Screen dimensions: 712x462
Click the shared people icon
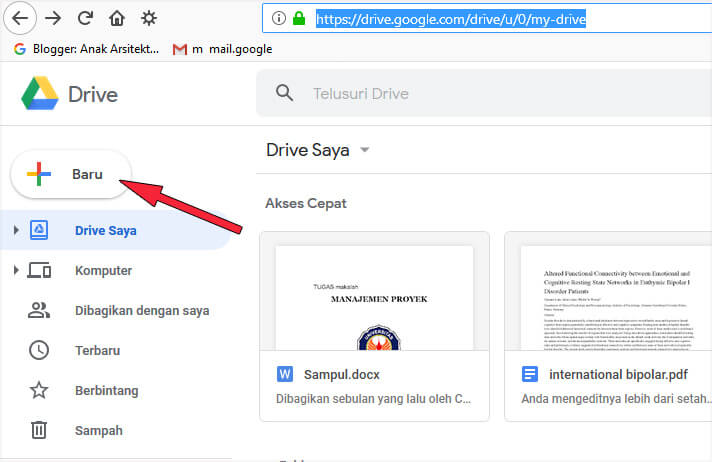pos(39,310)
